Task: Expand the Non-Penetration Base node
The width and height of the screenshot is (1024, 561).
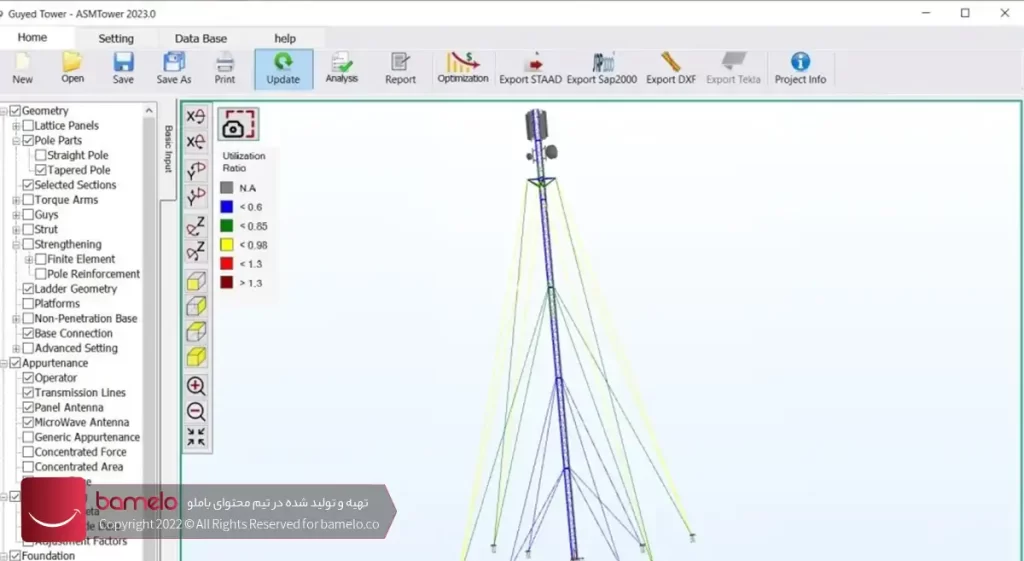Action: click(16, 319)
